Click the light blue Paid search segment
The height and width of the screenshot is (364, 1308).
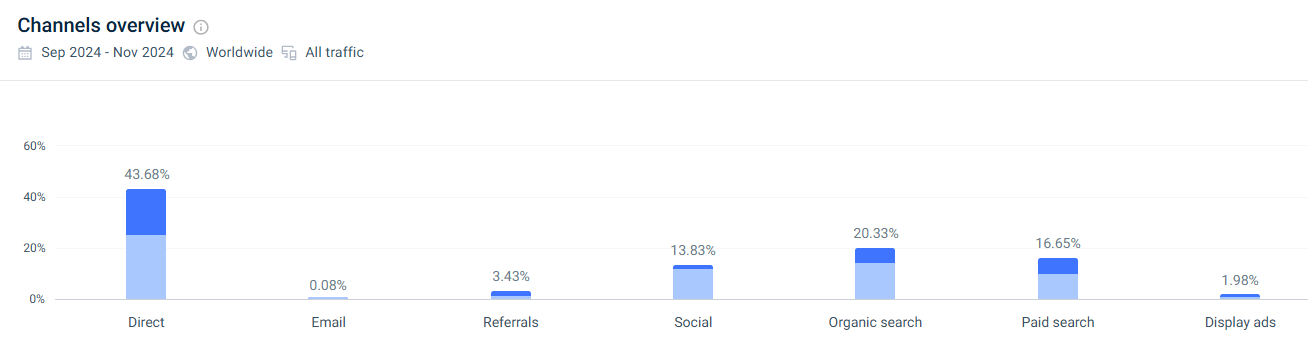1058,286
